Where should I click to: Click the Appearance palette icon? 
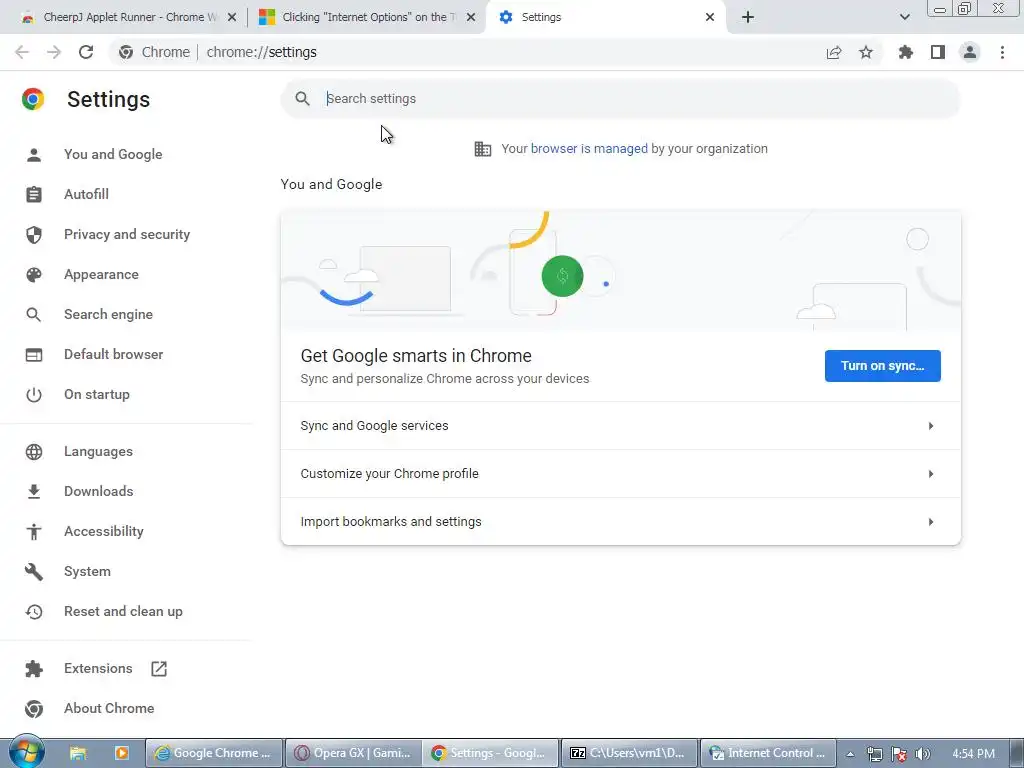[34, 275]
